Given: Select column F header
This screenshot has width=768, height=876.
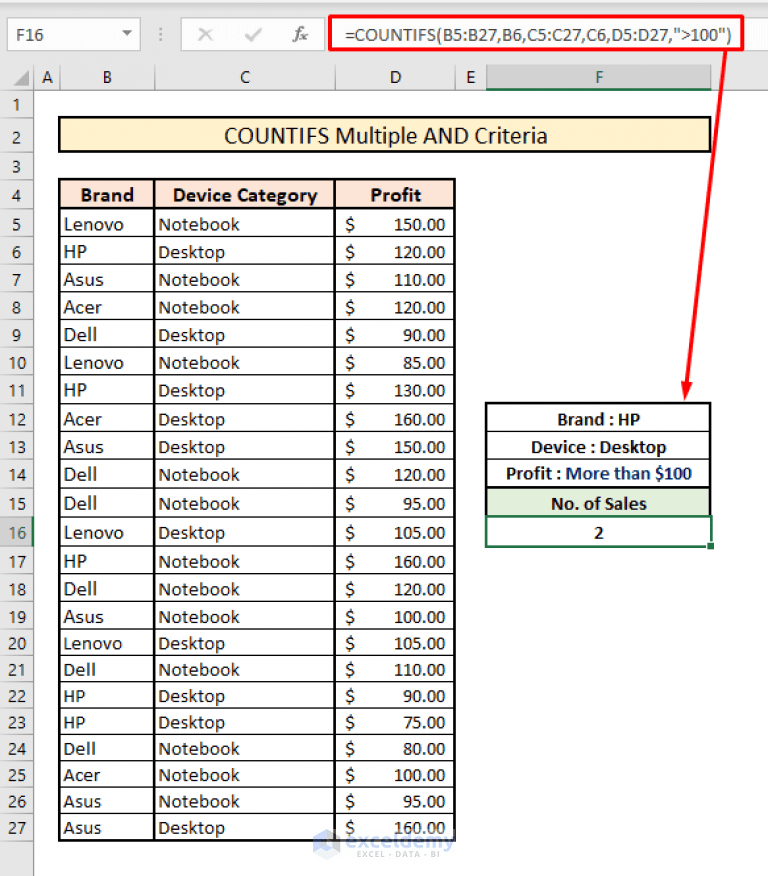Looking at the screenshot, I should coord(599,77).
